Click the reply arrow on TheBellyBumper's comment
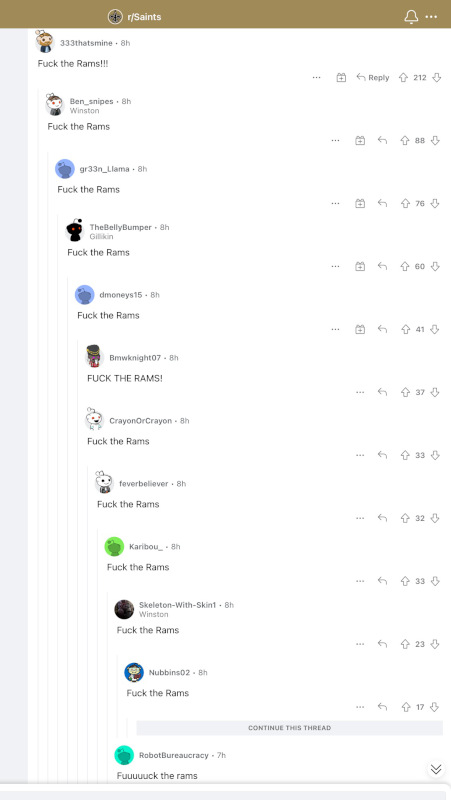The height and width of the screenshot is (800, 451). (x=382, y=266)
